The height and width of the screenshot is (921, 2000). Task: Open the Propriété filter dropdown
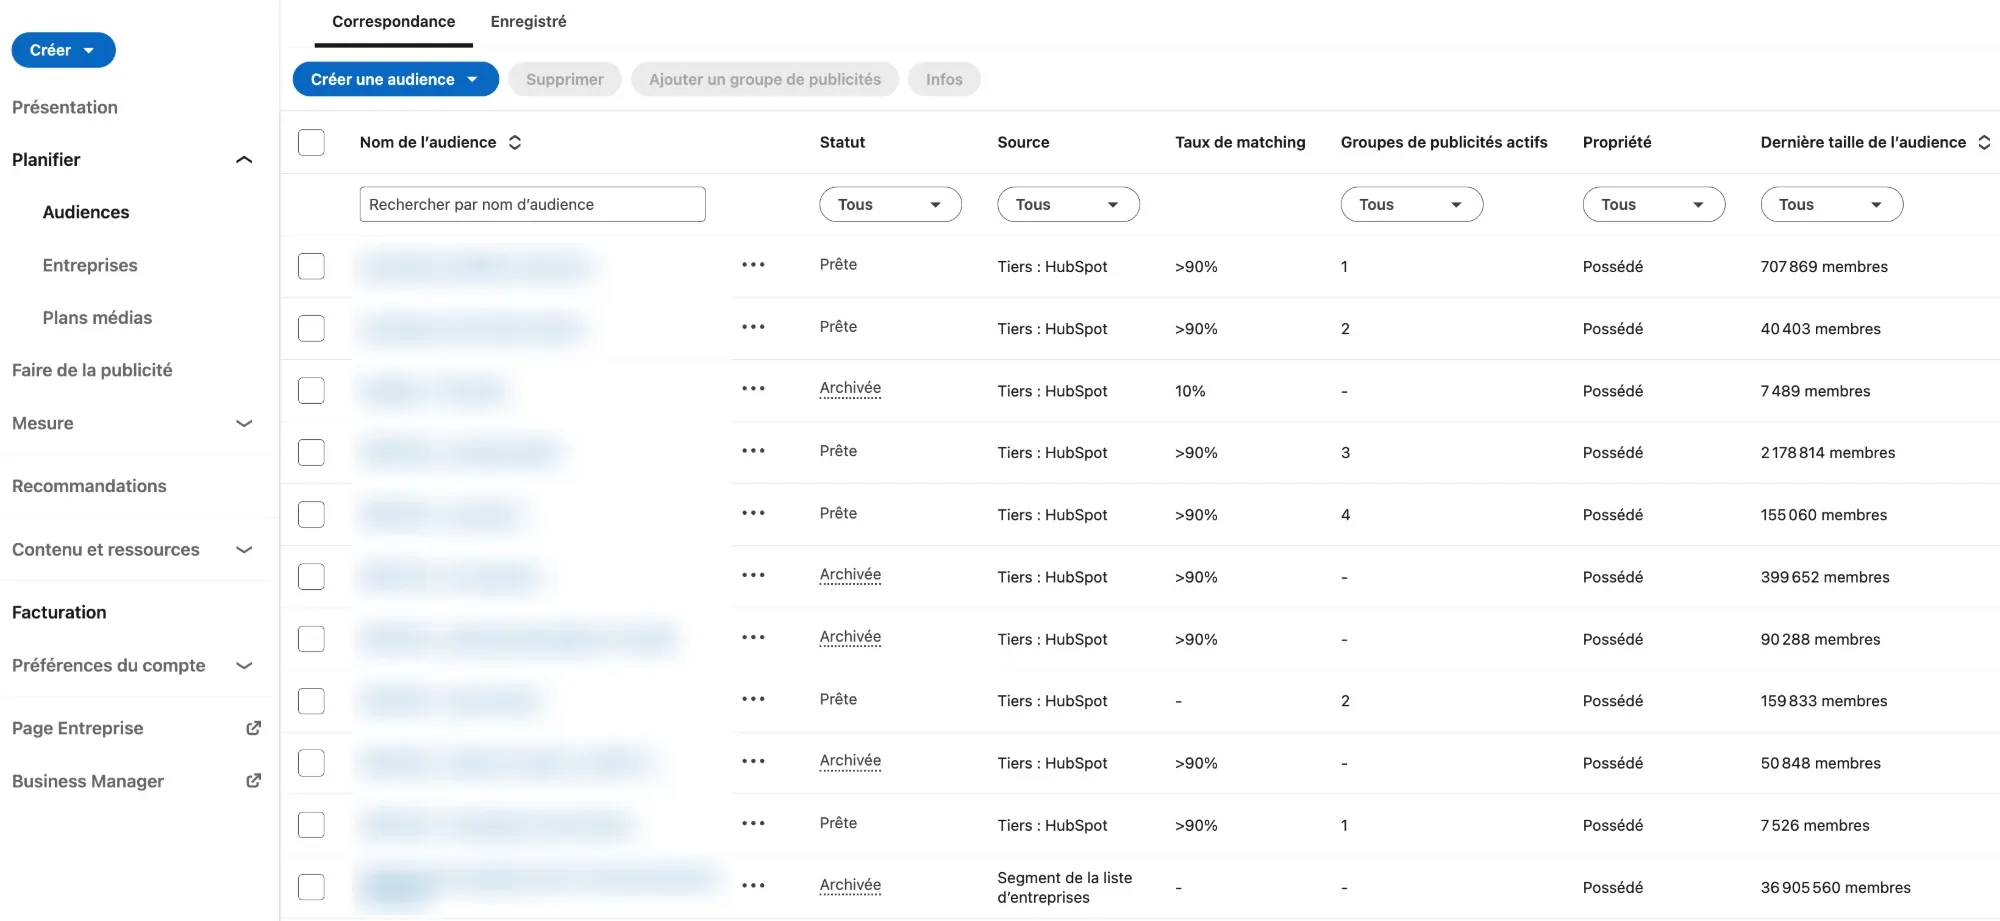[x=1653, y=204]
